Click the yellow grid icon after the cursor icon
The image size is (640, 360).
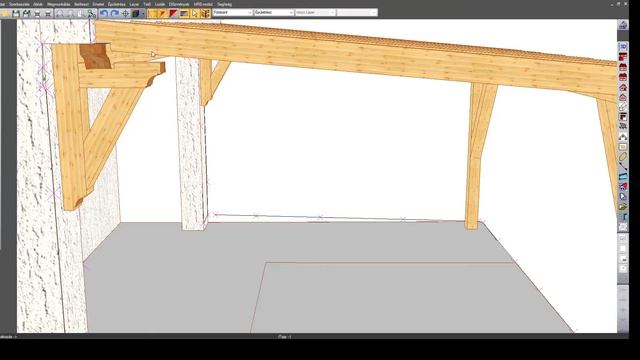point(205,13)
